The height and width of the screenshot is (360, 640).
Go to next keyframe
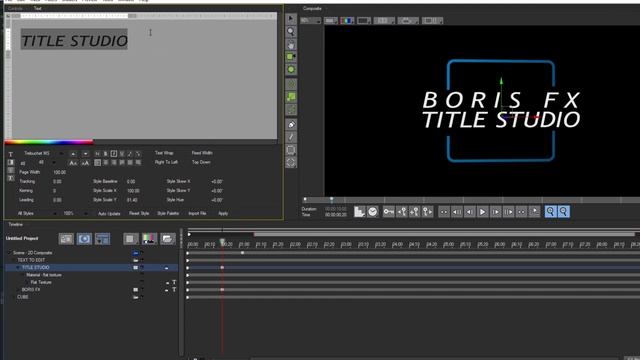click(x=427, y=211)
